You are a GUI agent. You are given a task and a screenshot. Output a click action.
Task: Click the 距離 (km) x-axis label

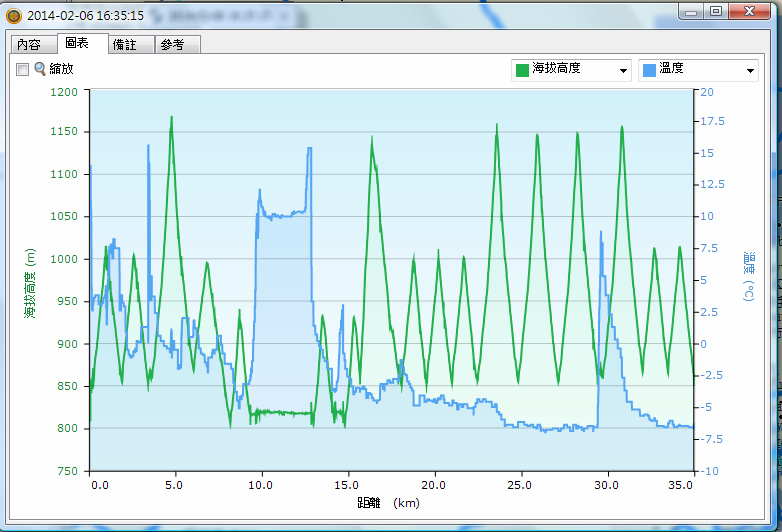[x=390, y=502]
